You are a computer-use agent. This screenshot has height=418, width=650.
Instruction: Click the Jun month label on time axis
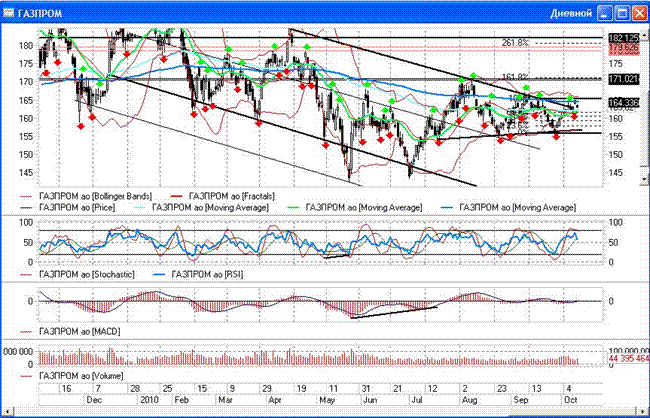point(370,400)
